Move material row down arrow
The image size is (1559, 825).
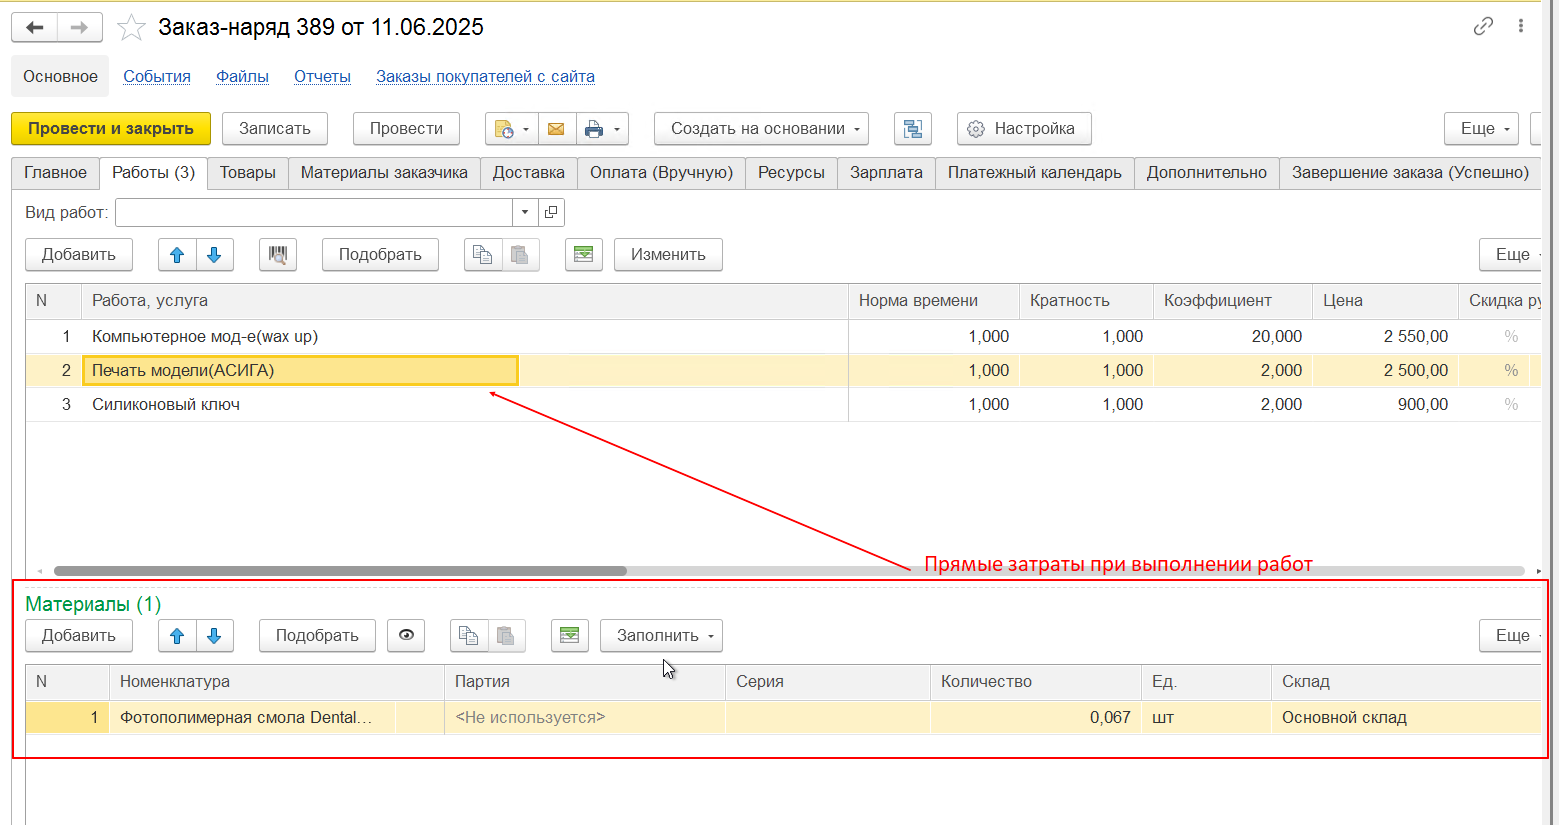(214, 636)
